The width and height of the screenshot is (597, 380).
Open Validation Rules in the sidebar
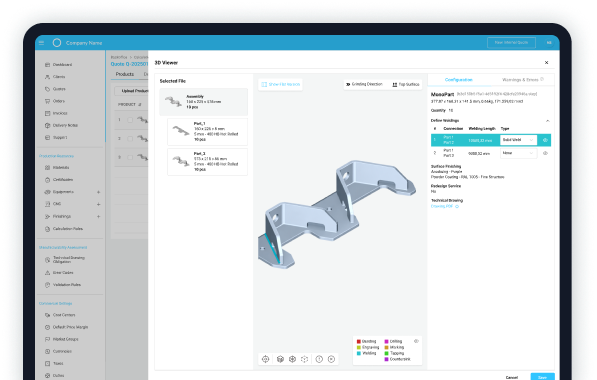click(x=63, y=285)
